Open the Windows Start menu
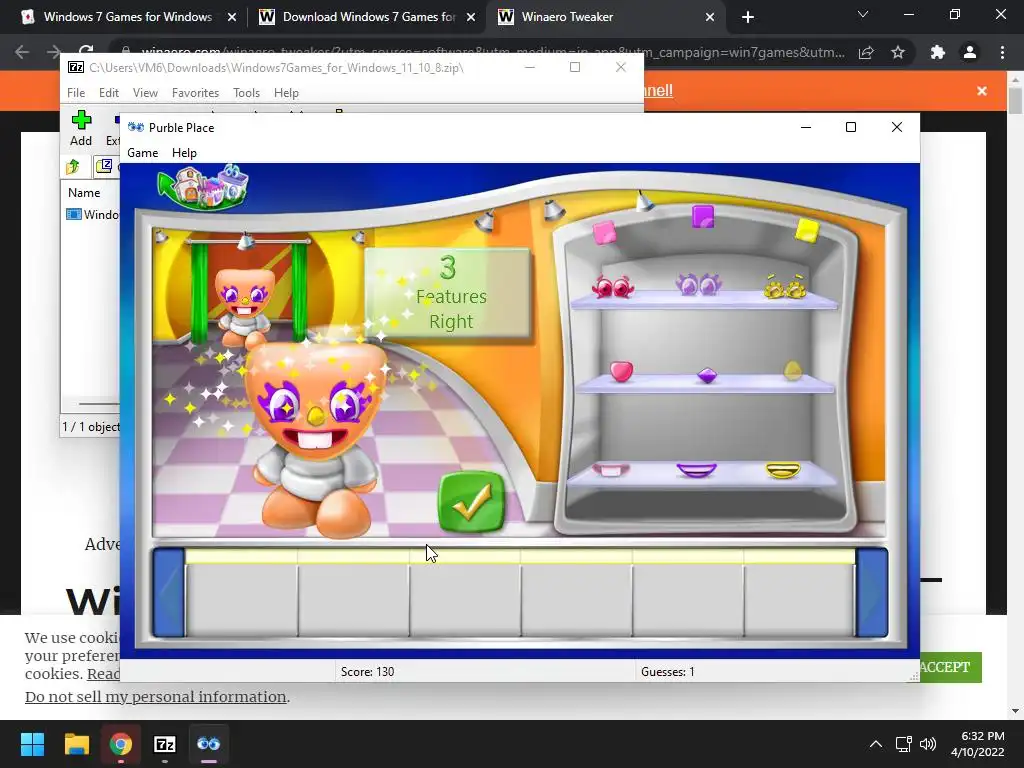 pyautogui.click(x=32, y=744)
